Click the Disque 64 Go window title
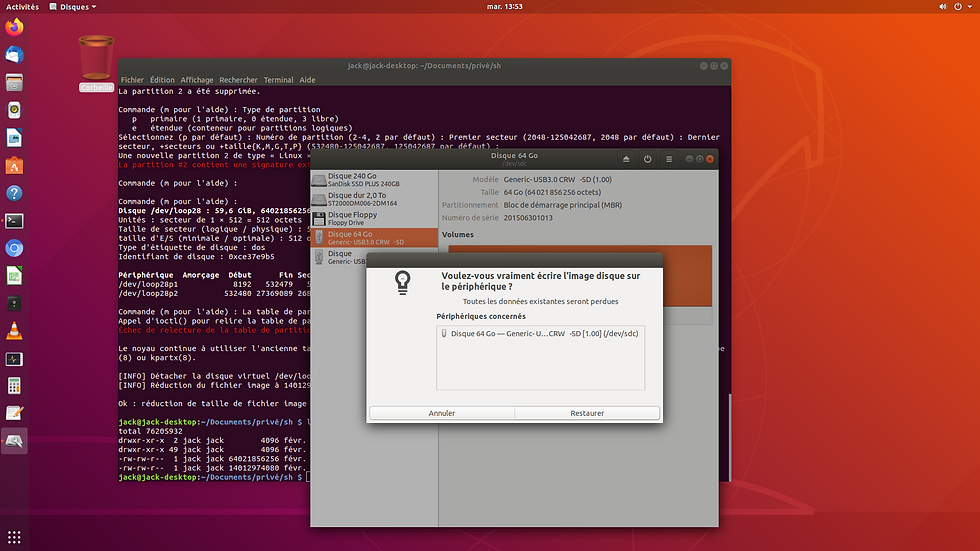 [x=514, y=156]
